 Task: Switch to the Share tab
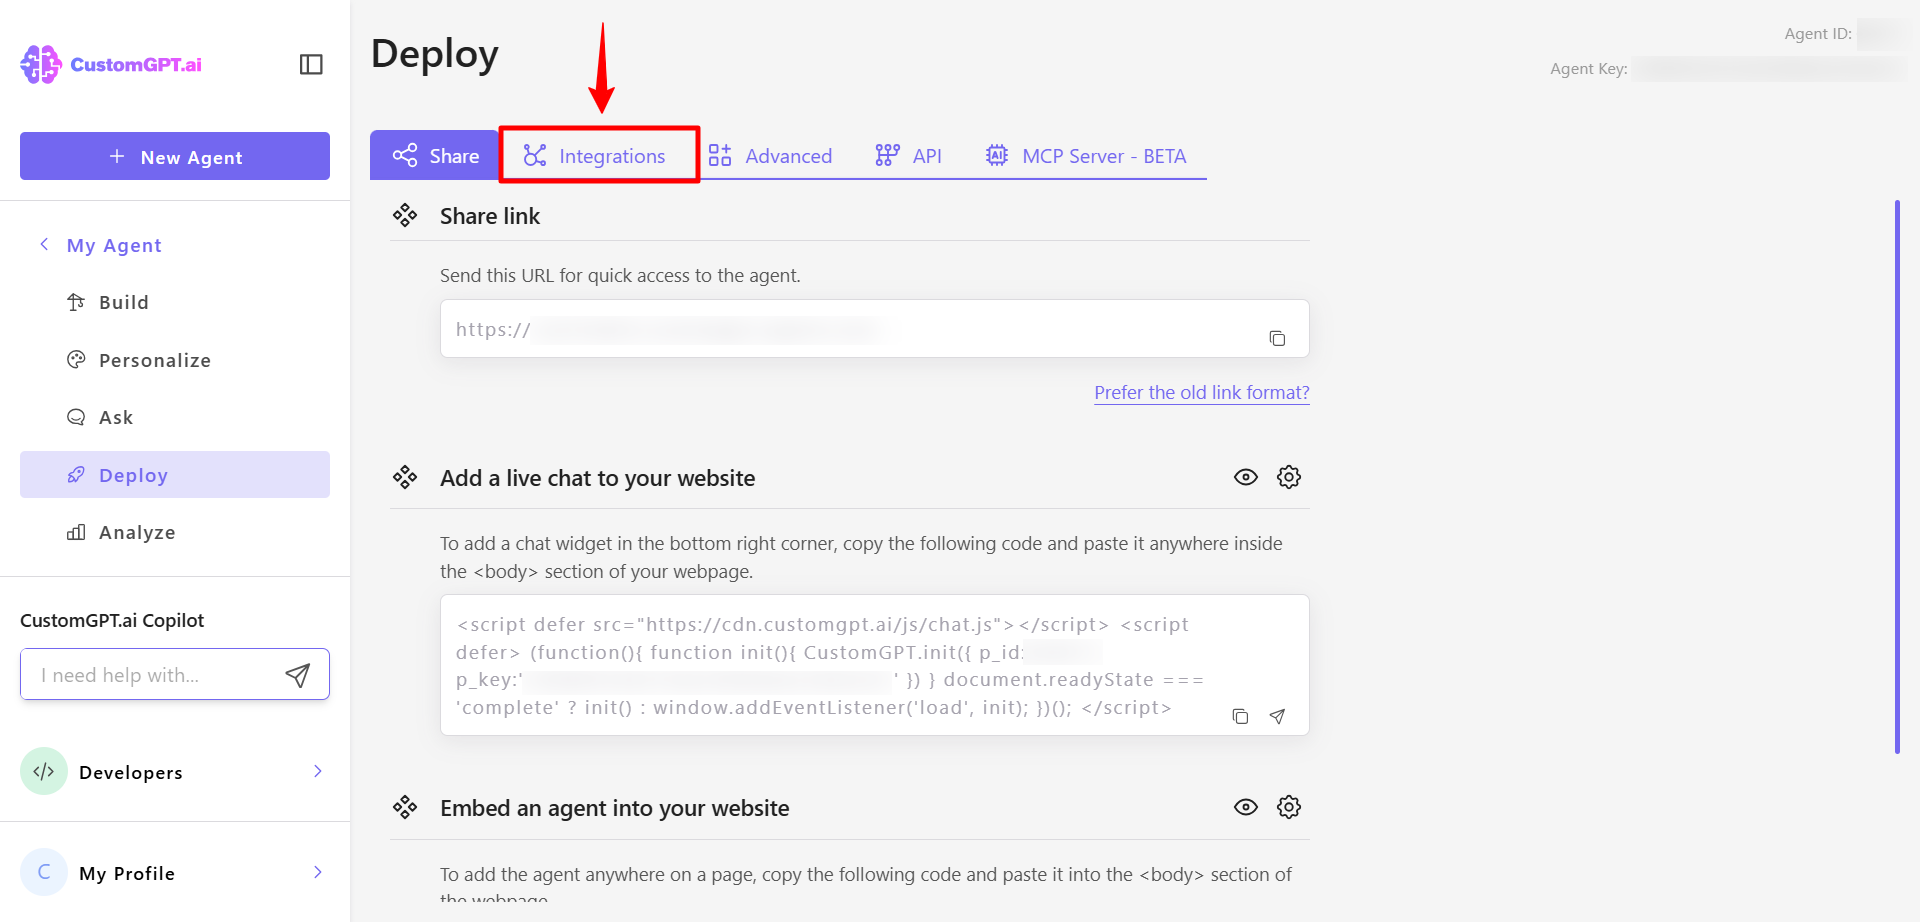(435, 155)
